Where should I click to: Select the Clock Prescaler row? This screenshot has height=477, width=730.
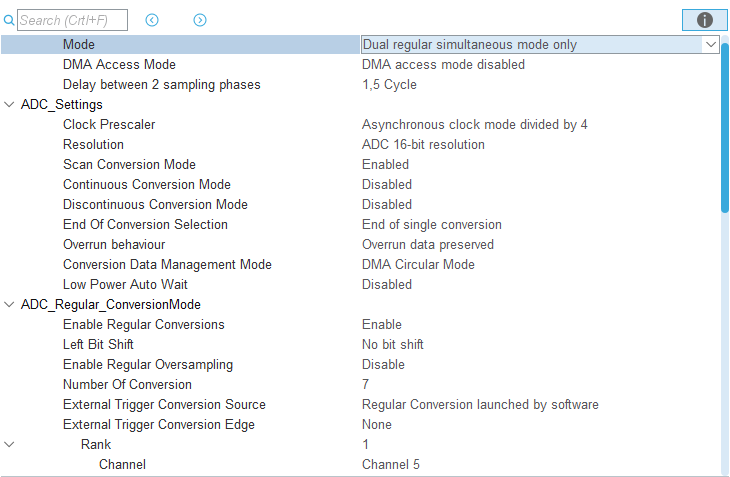360,124
